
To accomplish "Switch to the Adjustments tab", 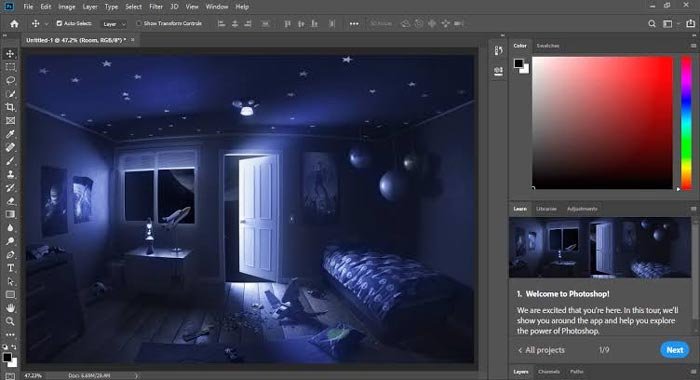I will 582,209.
